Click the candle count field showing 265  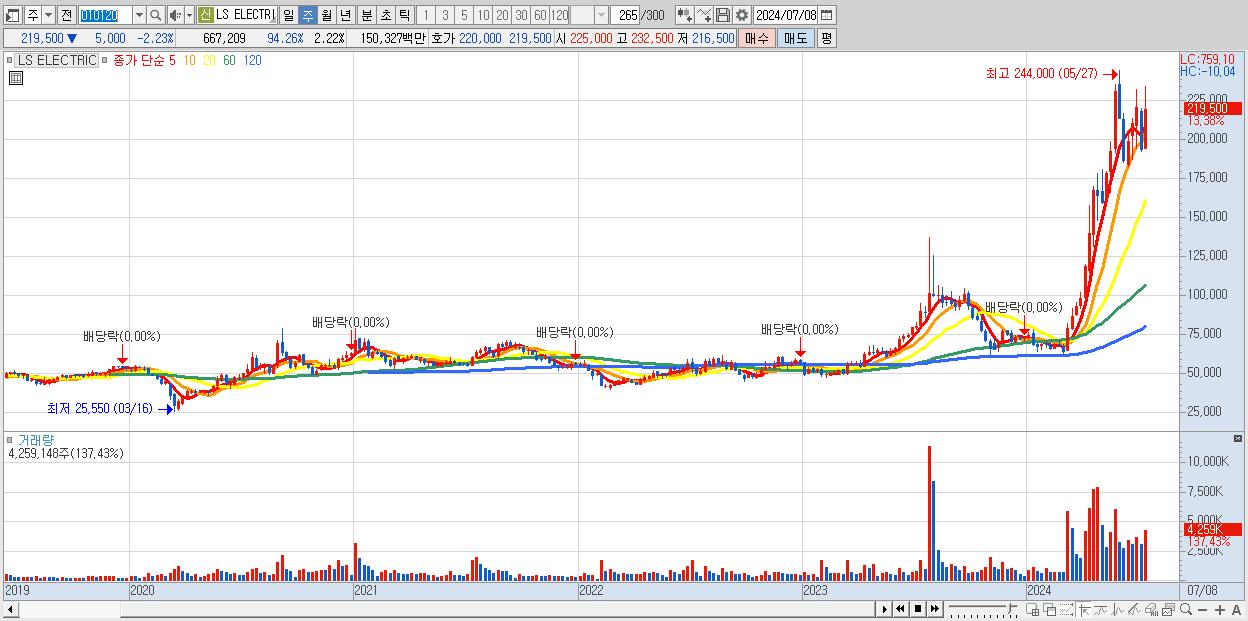(625, 15)
